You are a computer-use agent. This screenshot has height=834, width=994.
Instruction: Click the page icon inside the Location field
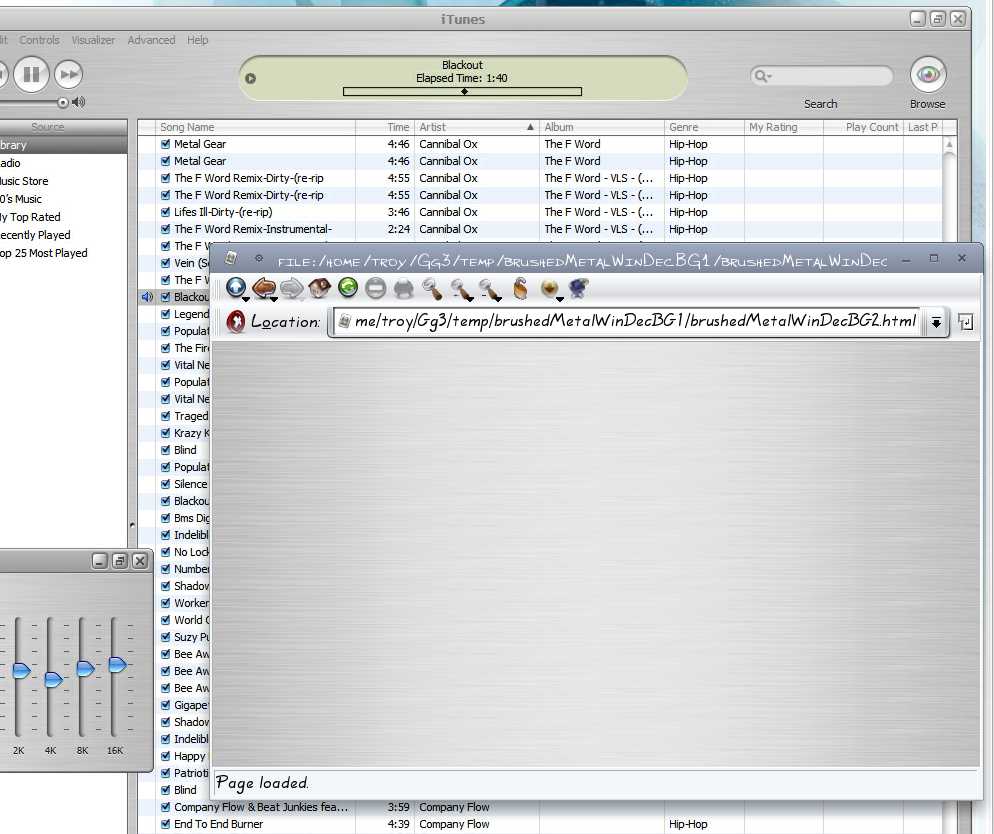(344, 321)
